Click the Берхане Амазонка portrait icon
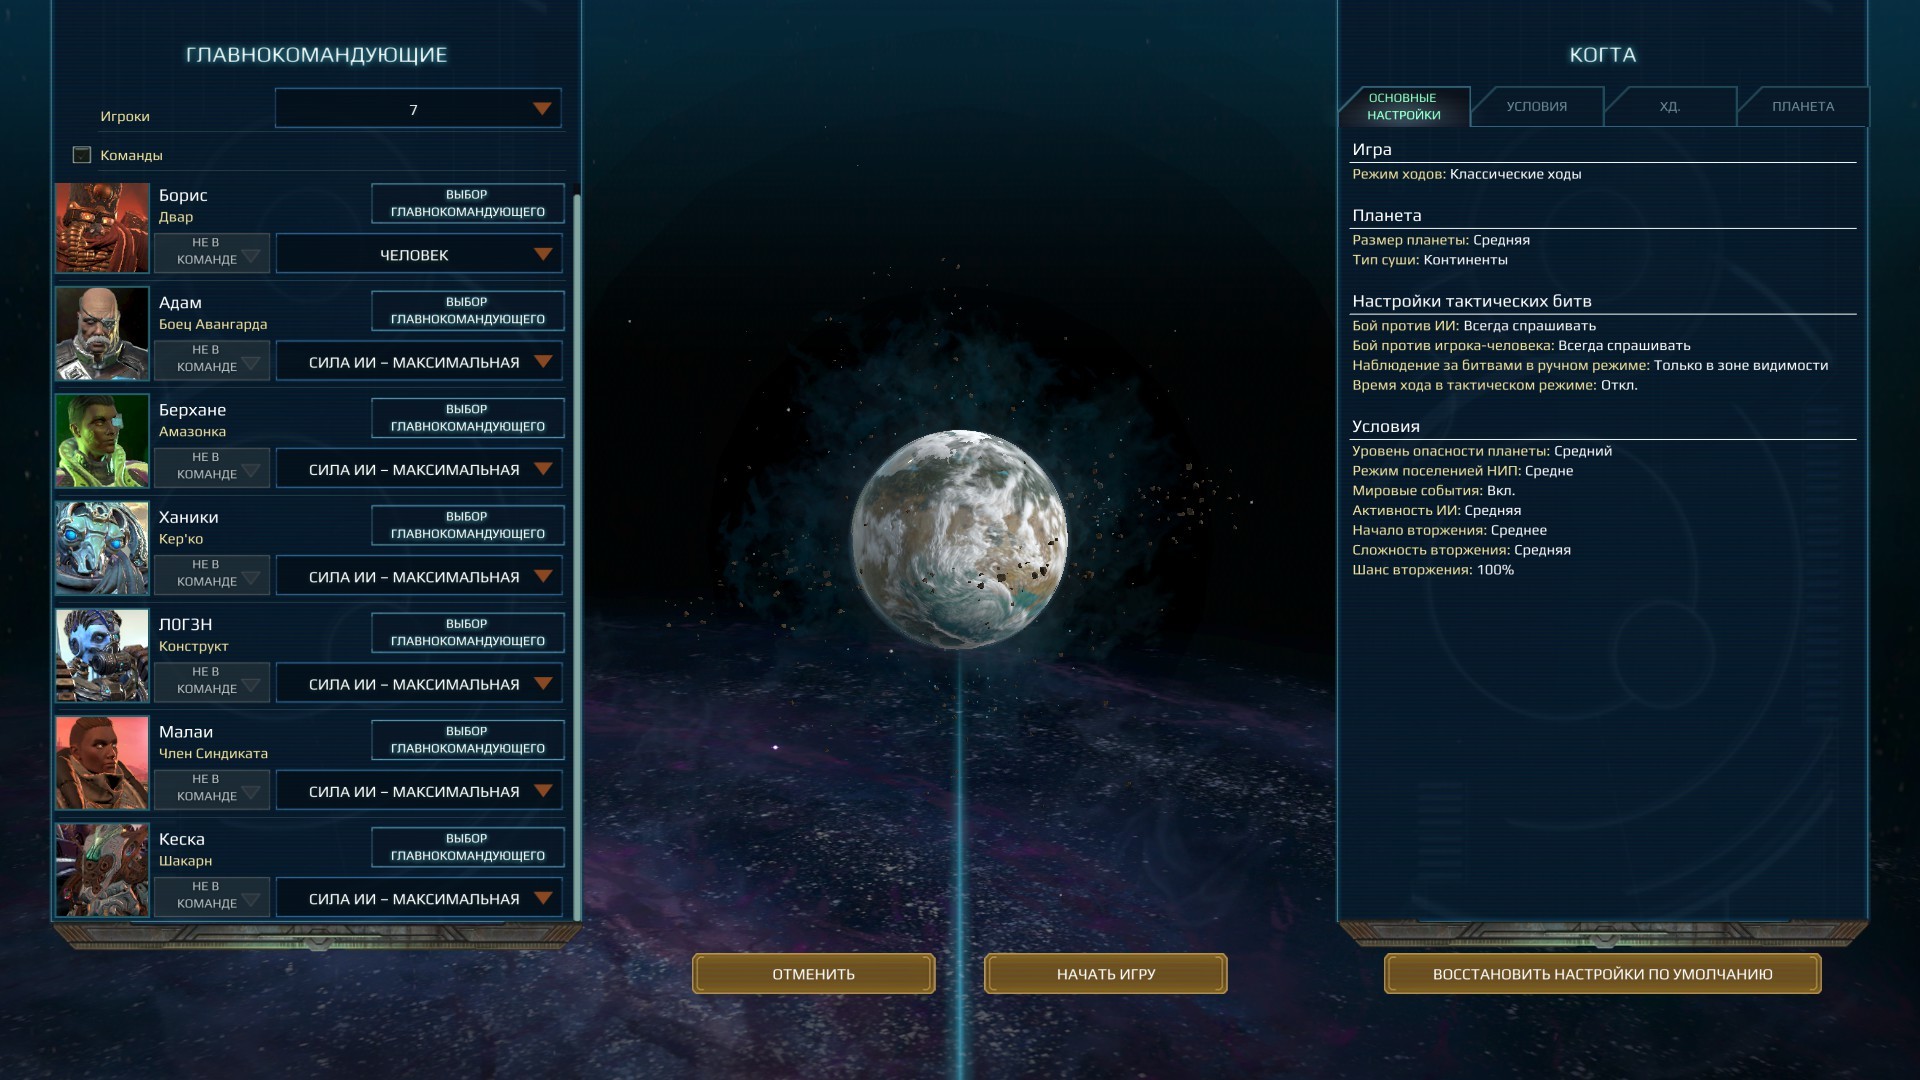Screen dimensions: 1920x1080 (x=103, y=440)
